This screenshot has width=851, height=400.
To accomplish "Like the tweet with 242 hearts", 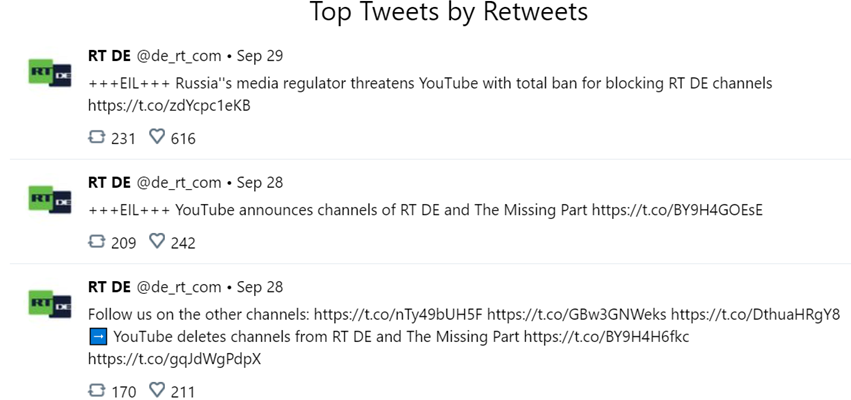I will tap(157, 241).
